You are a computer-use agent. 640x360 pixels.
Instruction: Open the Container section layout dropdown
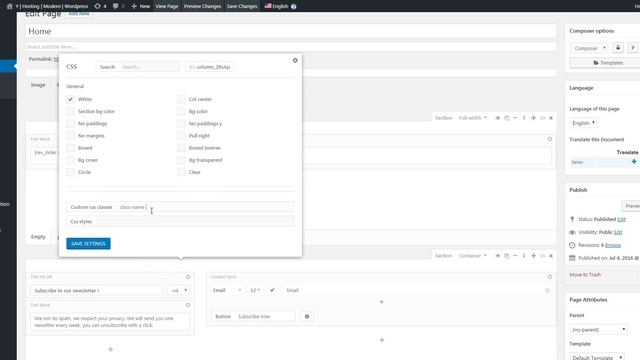point(472,256)
